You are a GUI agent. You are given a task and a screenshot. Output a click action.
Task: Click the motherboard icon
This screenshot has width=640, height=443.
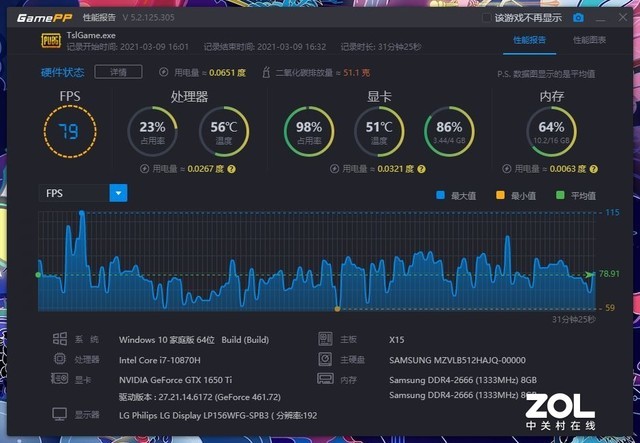point(325,338)
